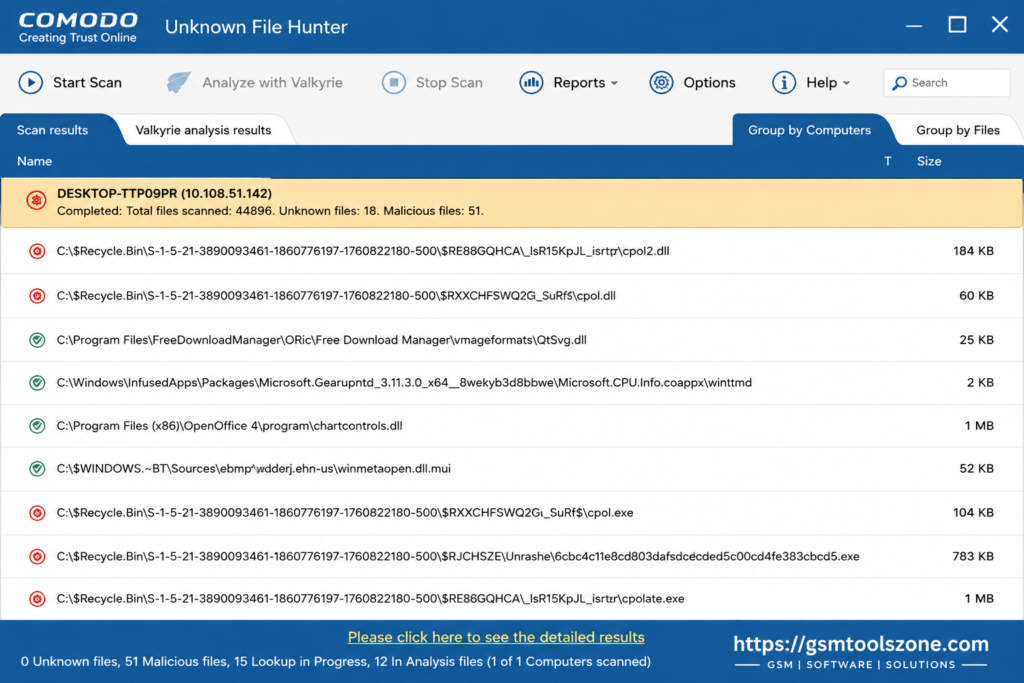Viewport: 1024px width, 683px height.
Task: Click the Analyze with Valkyrie wing icon
Action: pyautogui.click(x=178, y=82)
